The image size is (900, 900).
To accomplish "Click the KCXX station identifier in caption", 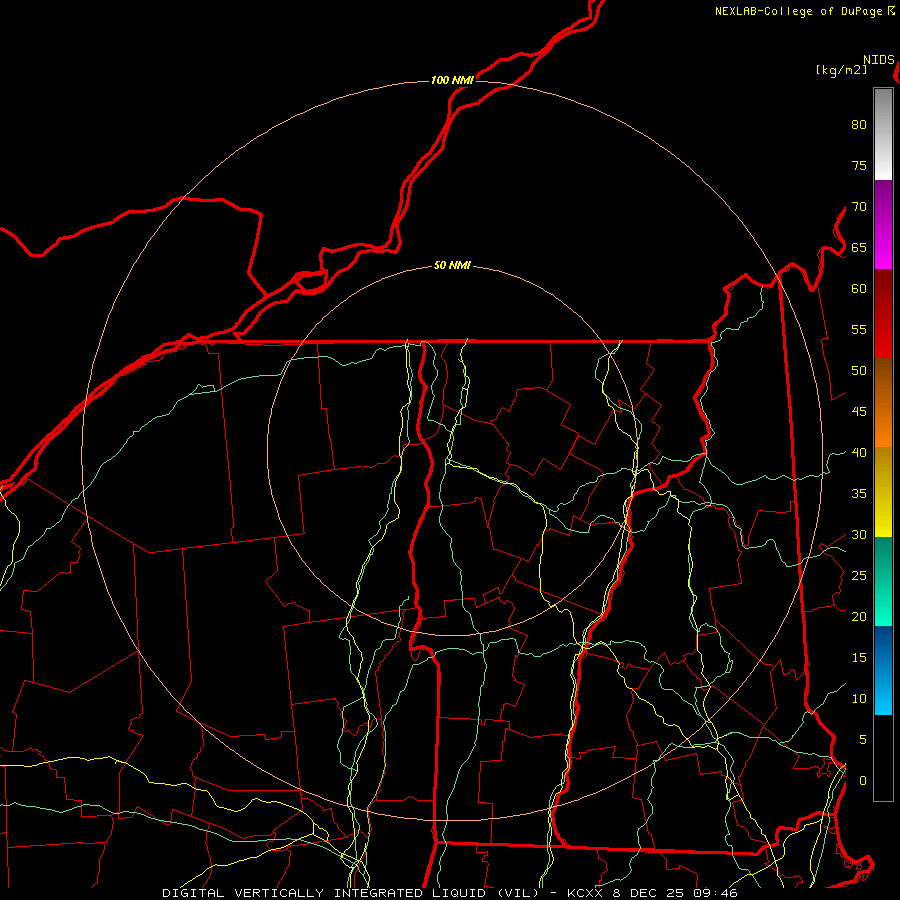I will pos(585,893).
